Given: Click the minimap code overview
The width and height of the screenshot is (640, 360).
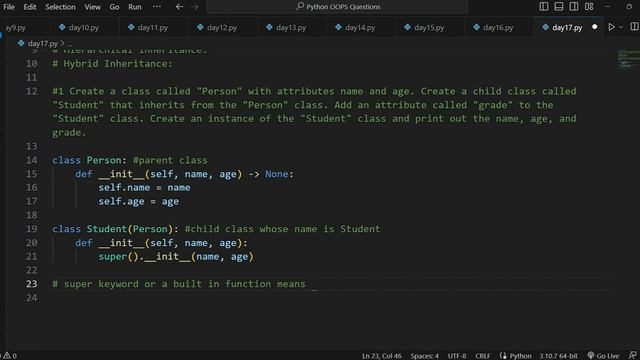Looking at the screenshot, I should pyautogui.click(x=628, y=58).
